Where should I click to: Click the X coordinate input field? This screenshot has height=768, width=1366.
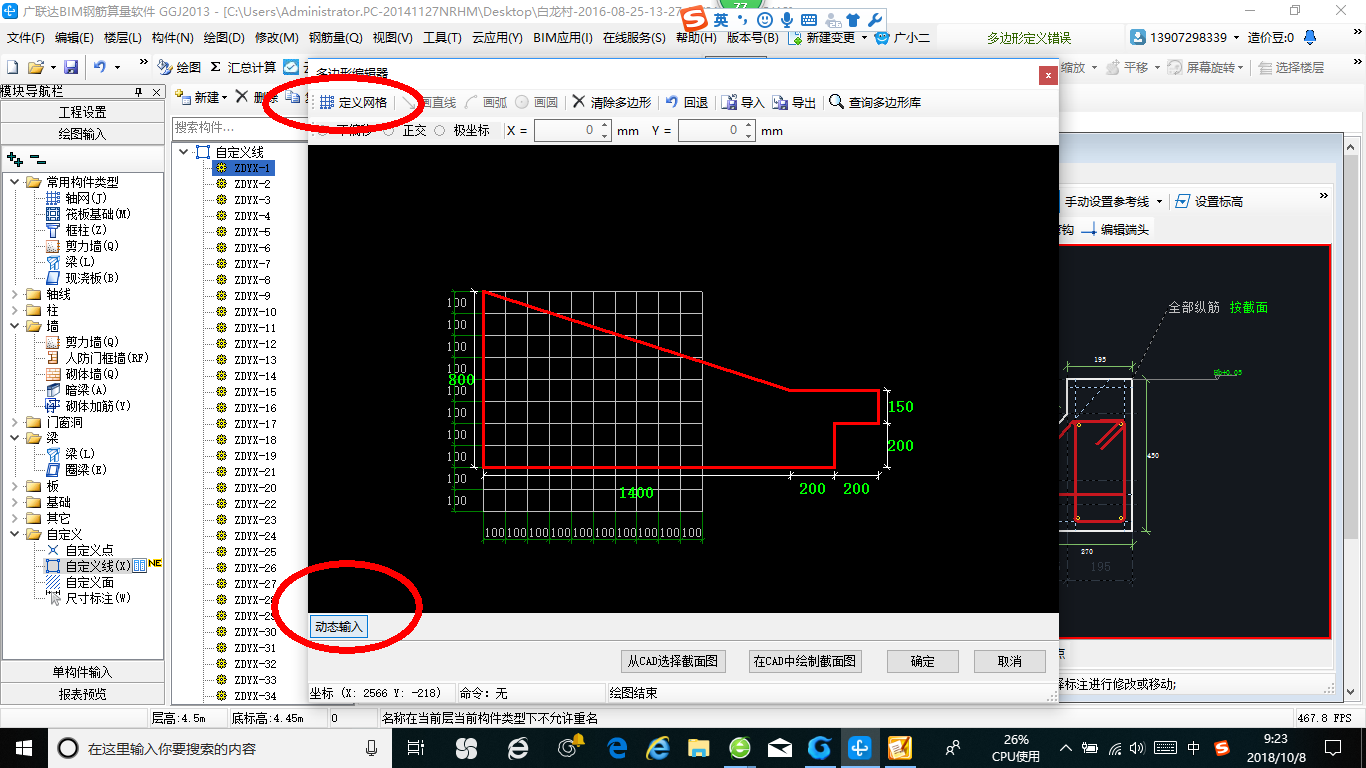572,131
